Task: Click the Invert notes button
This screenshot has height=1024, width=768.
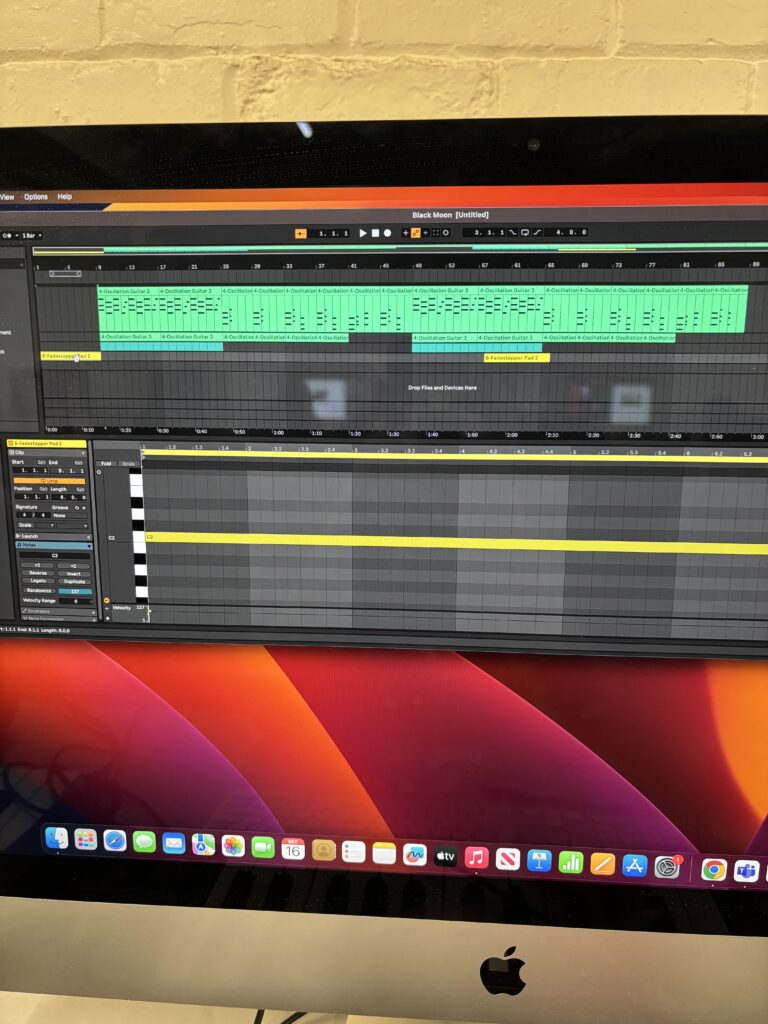Action: [74, 574]
